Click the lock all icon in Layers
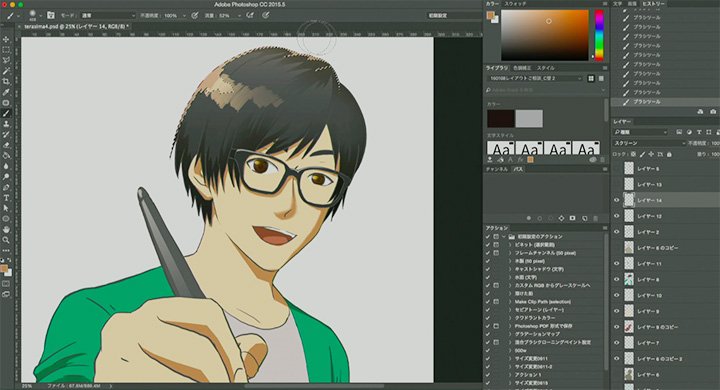Viewport: 720px width, 390px height. [669, 154]
